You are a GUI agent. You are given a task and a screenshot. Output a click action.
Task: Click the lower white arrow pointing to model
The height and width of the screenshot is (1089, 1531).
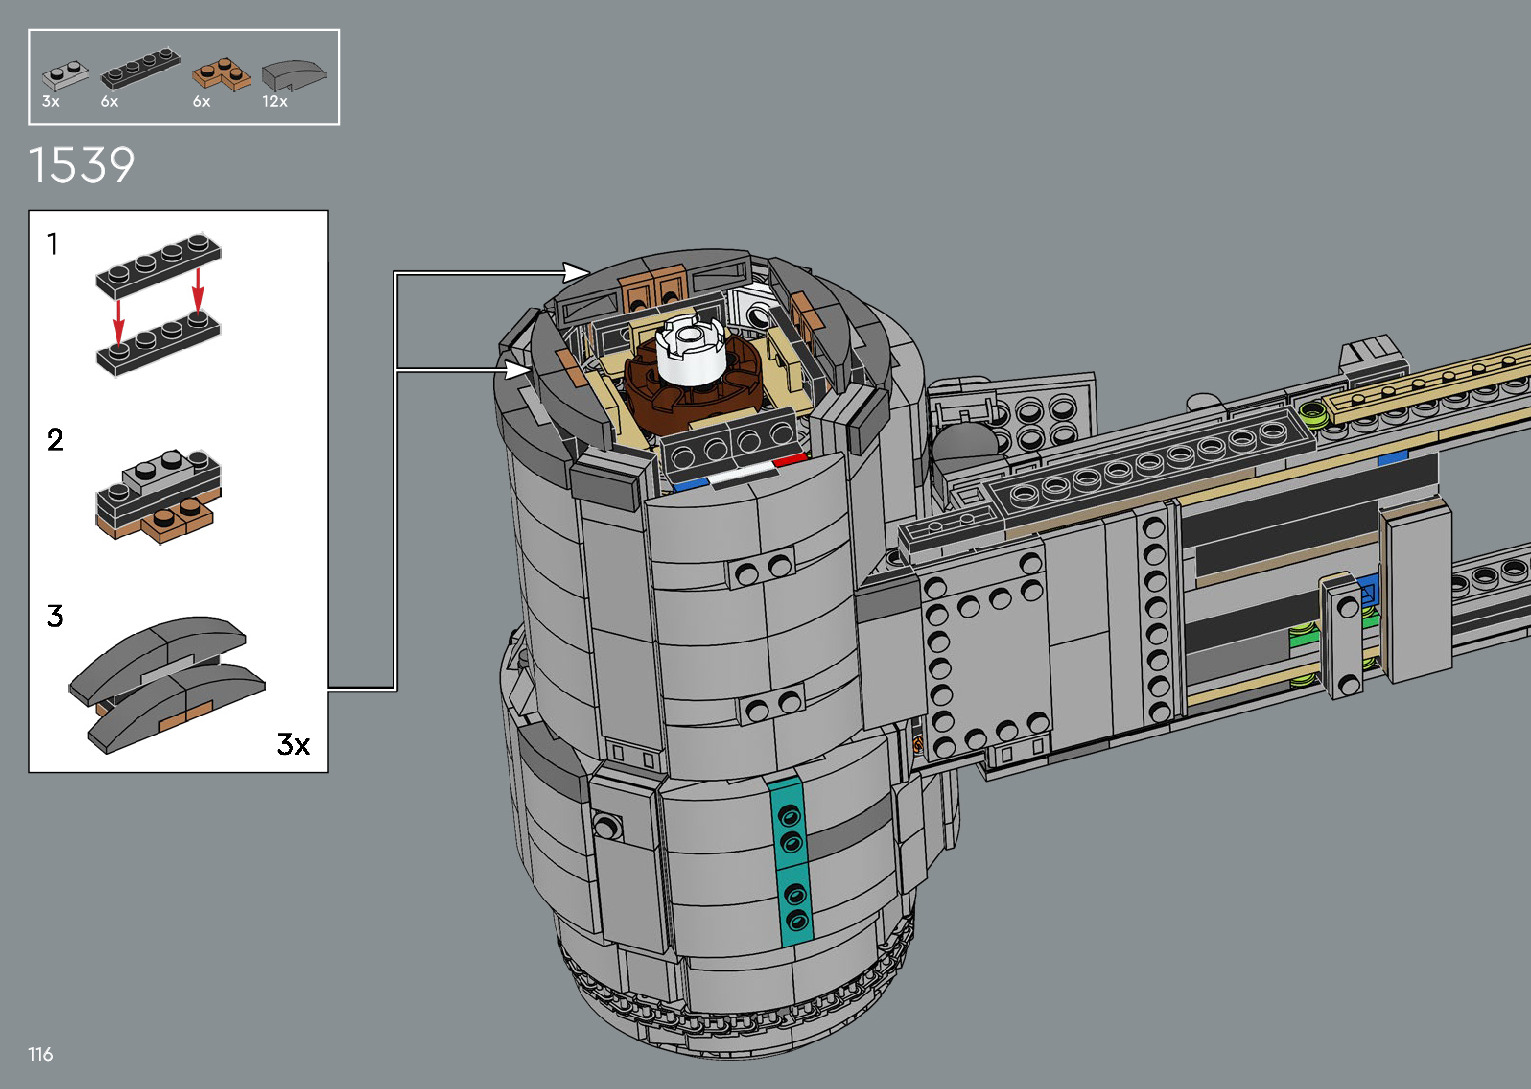pyautogui.click(x=517, y=370)
